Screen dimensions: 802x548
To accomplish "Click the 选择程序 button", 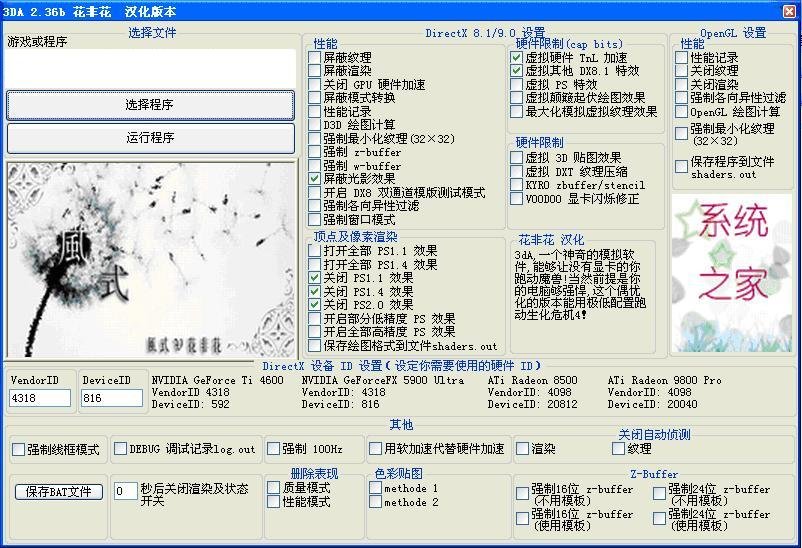I will [x=150, y=105].
